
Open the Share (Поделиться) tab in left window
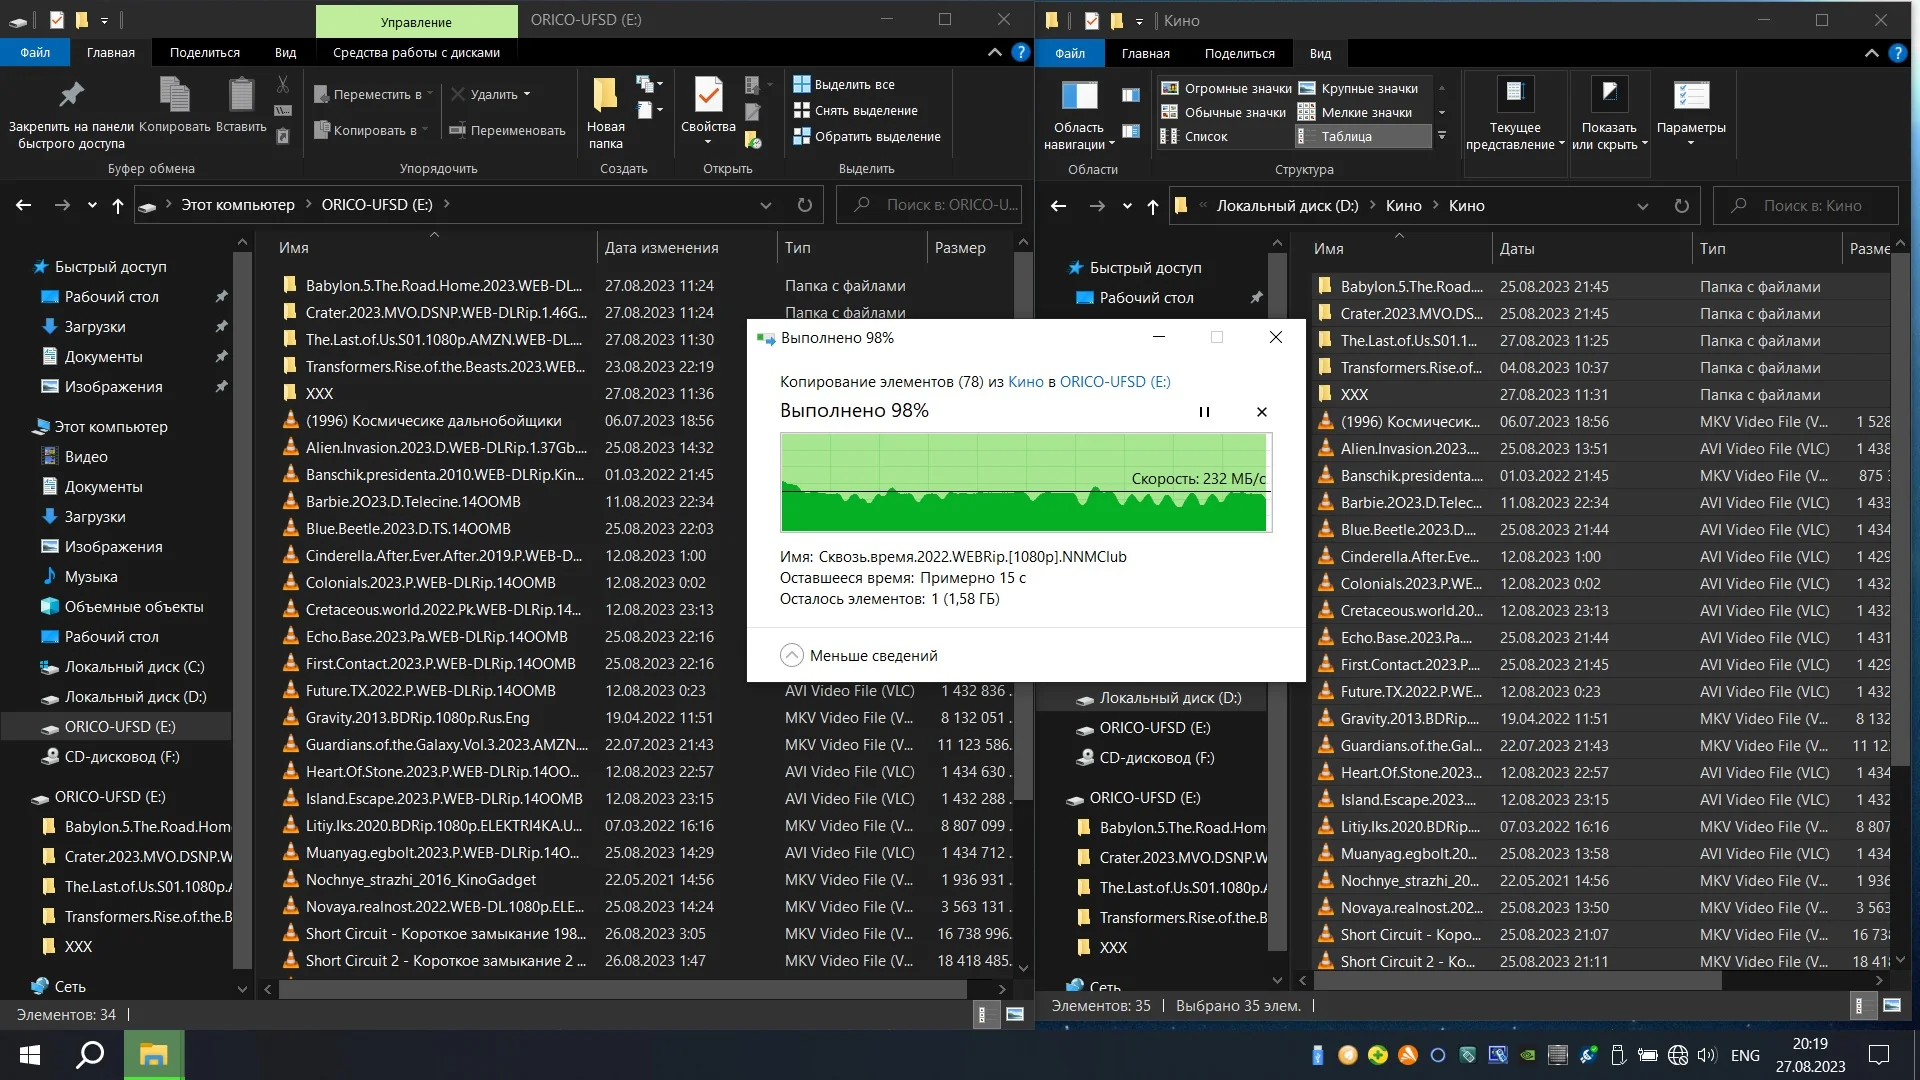204,52
